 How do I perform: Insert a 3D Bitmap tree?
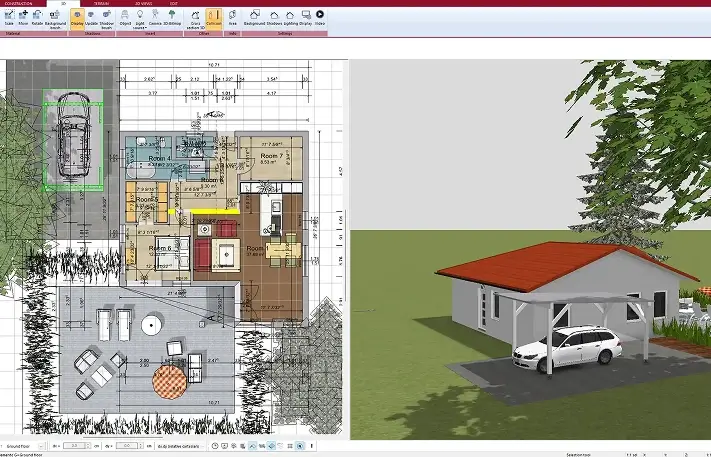pyautogui.click(x=172, y=18)
